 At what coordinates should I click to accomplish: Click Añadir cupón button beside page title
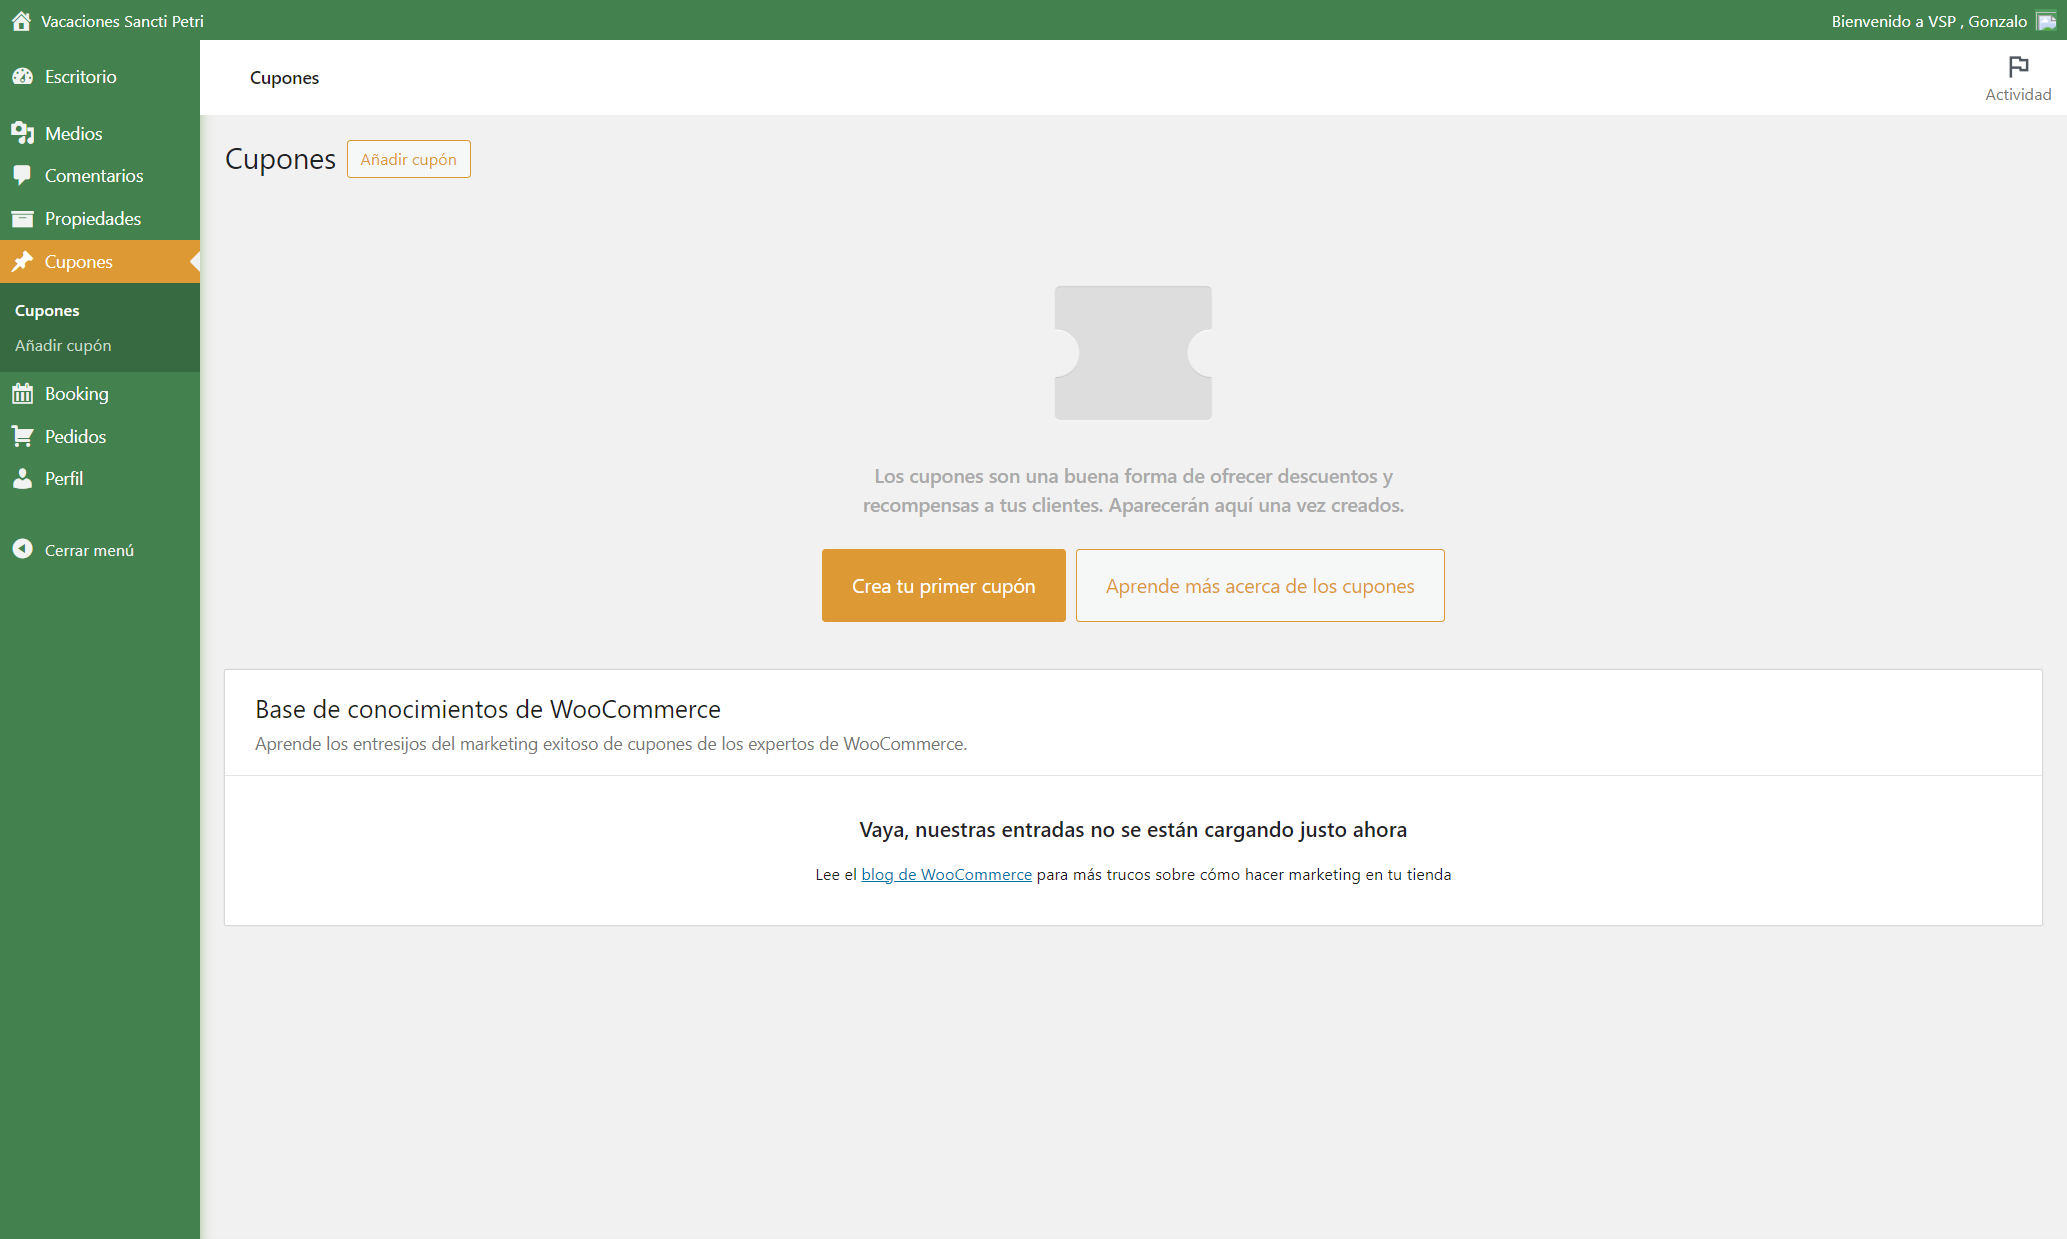coord(408,159)
